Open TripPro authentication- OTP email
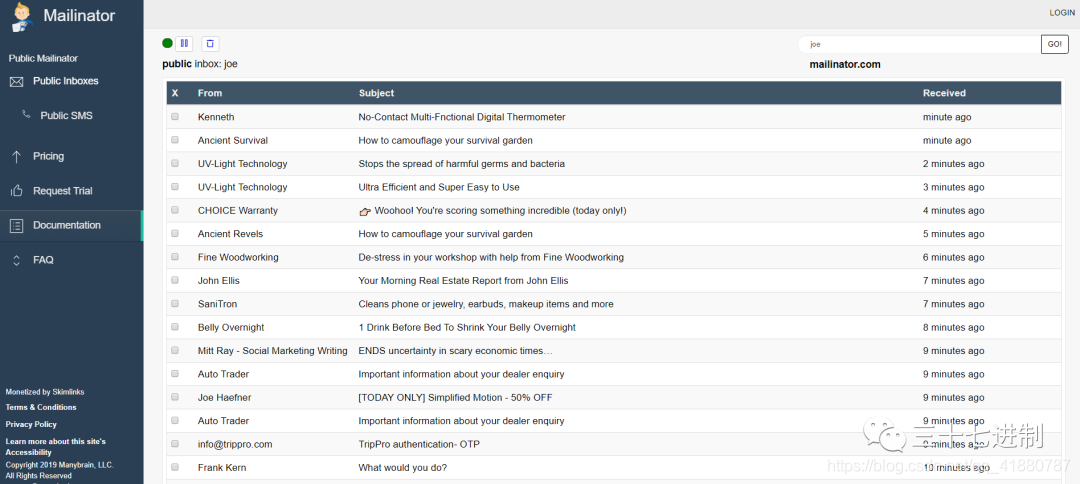The height and width of the screenshot is (484, 1080). tap(419, 444)
